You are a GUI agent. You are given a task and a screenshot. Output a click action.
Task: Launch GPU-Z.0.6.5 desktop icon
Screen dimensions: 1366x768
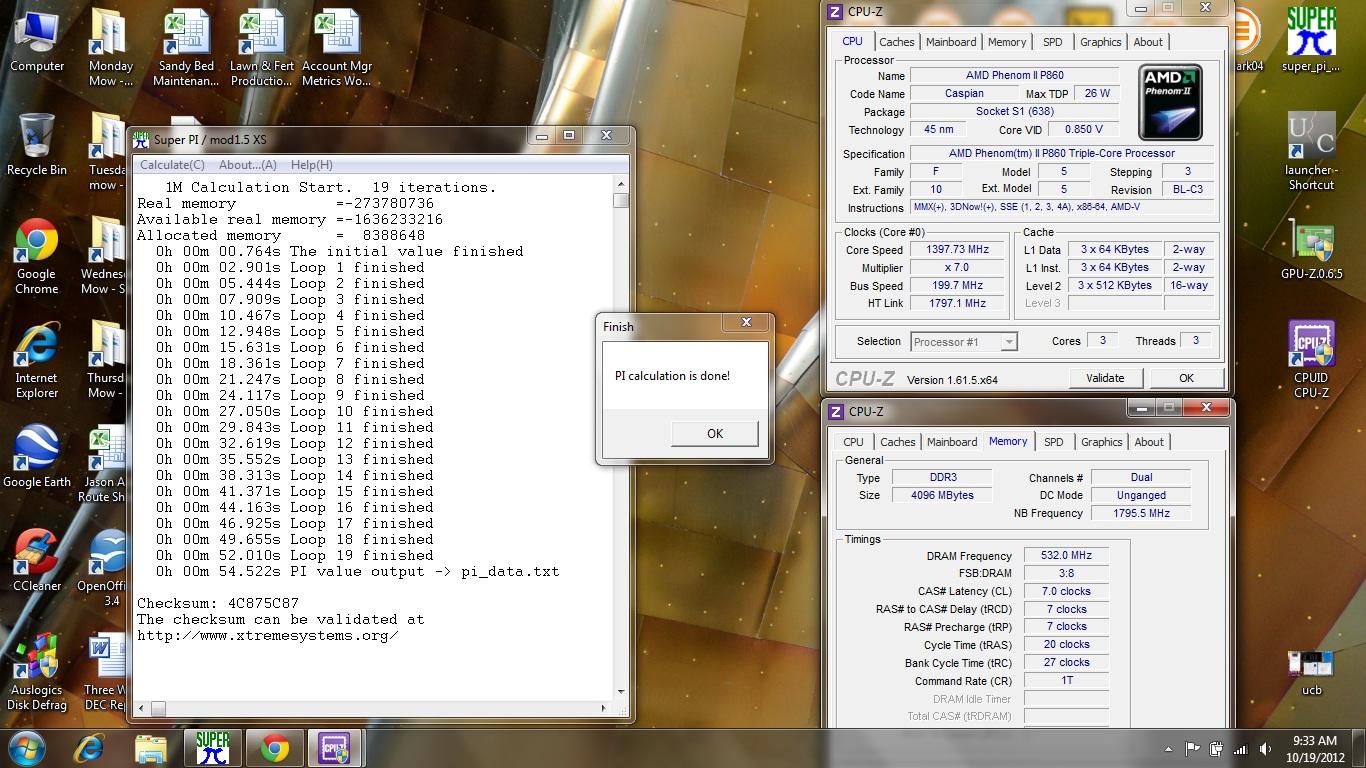(x=1311, y=250)
